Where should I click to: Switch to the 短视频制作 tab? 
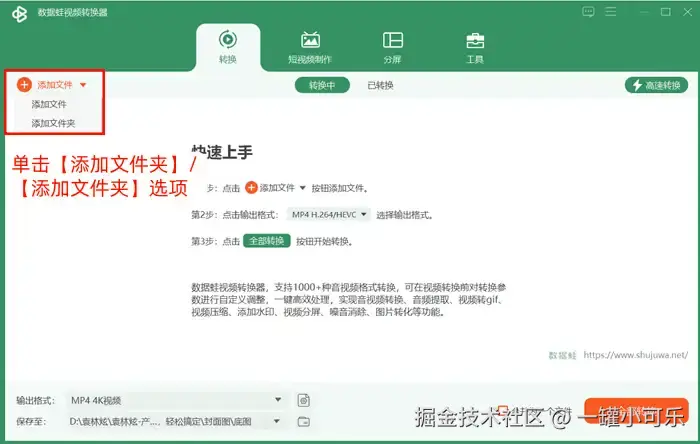coord(310,47)
